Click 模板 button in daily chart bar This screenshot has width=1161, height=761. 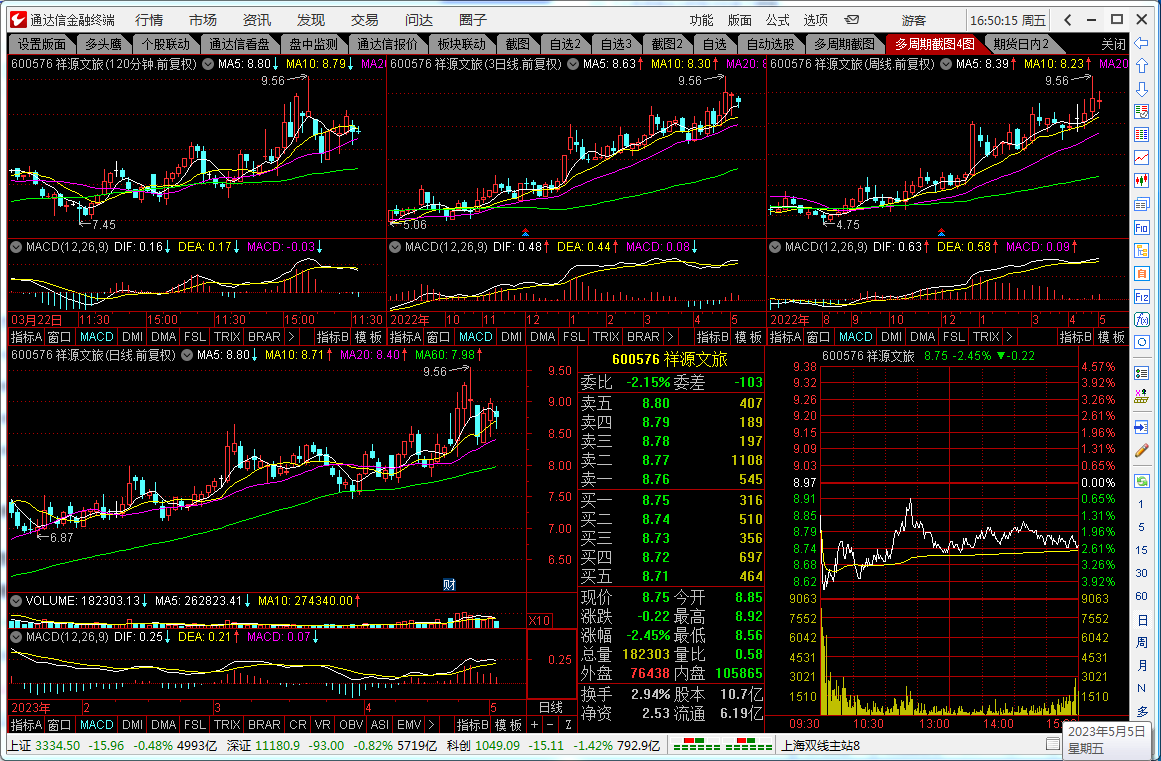(x=508, y=725)
